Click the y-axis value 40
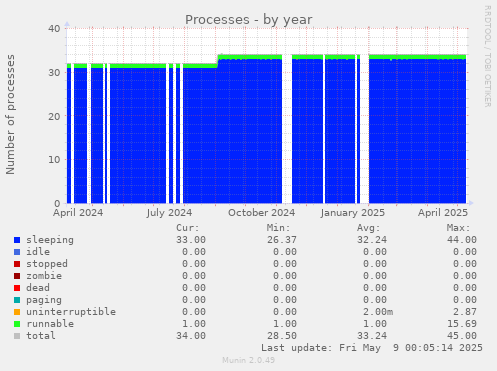This screenshot has width=497, height=371. 54,29
